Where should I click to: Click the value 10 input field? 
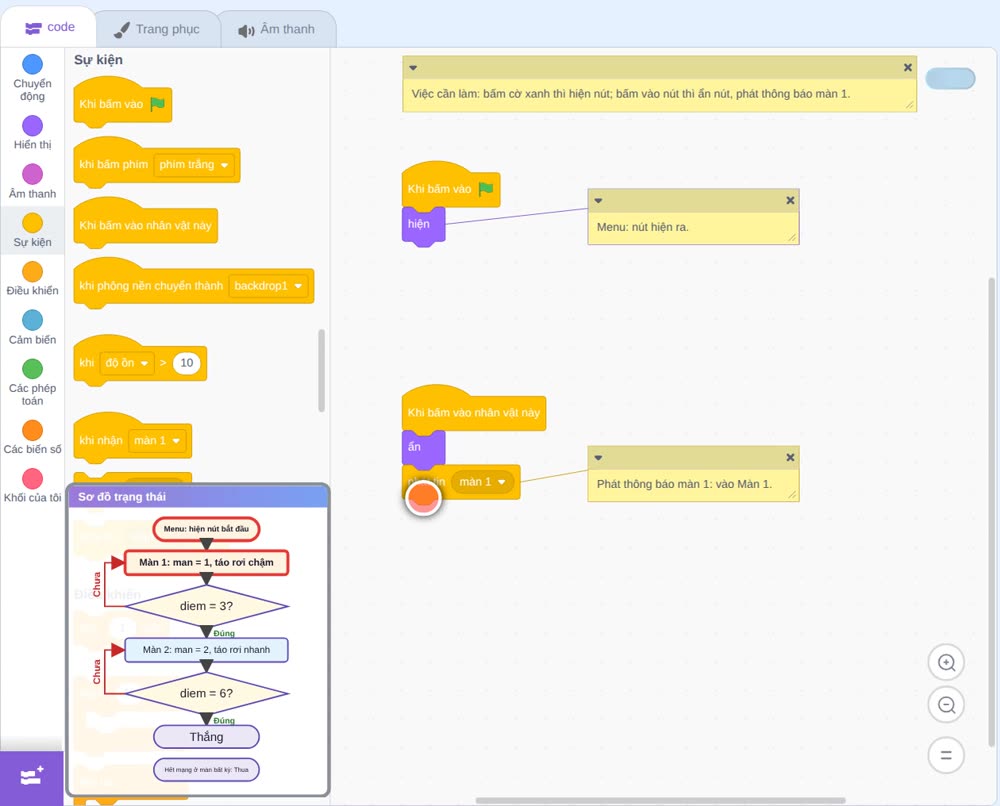[x=187, y=363]
